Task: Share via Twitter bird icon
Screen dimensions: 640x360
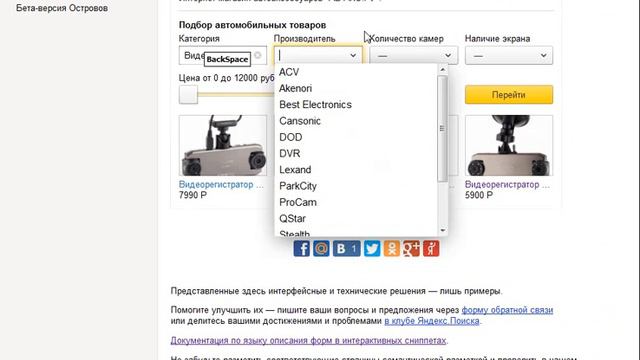Action: tap(372, 248)
